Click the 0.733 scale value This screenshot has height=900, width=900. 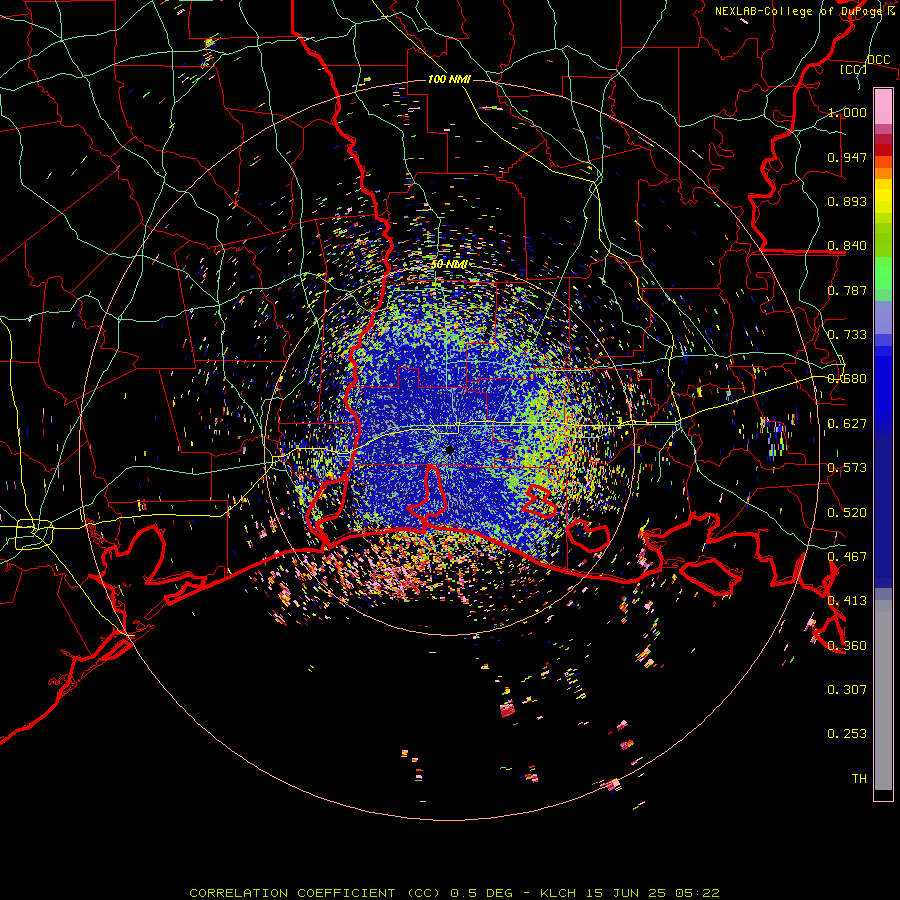[x=847, y=335]
